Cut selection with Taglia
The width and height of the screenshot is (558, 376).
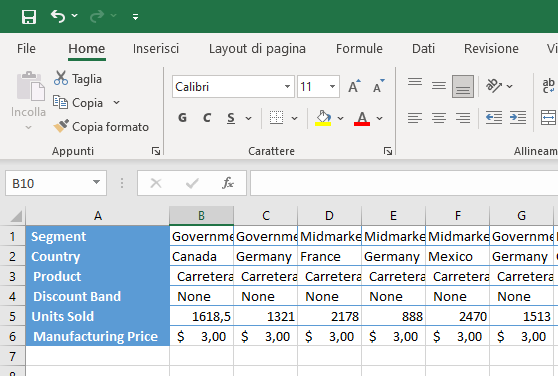coord(78,78)
